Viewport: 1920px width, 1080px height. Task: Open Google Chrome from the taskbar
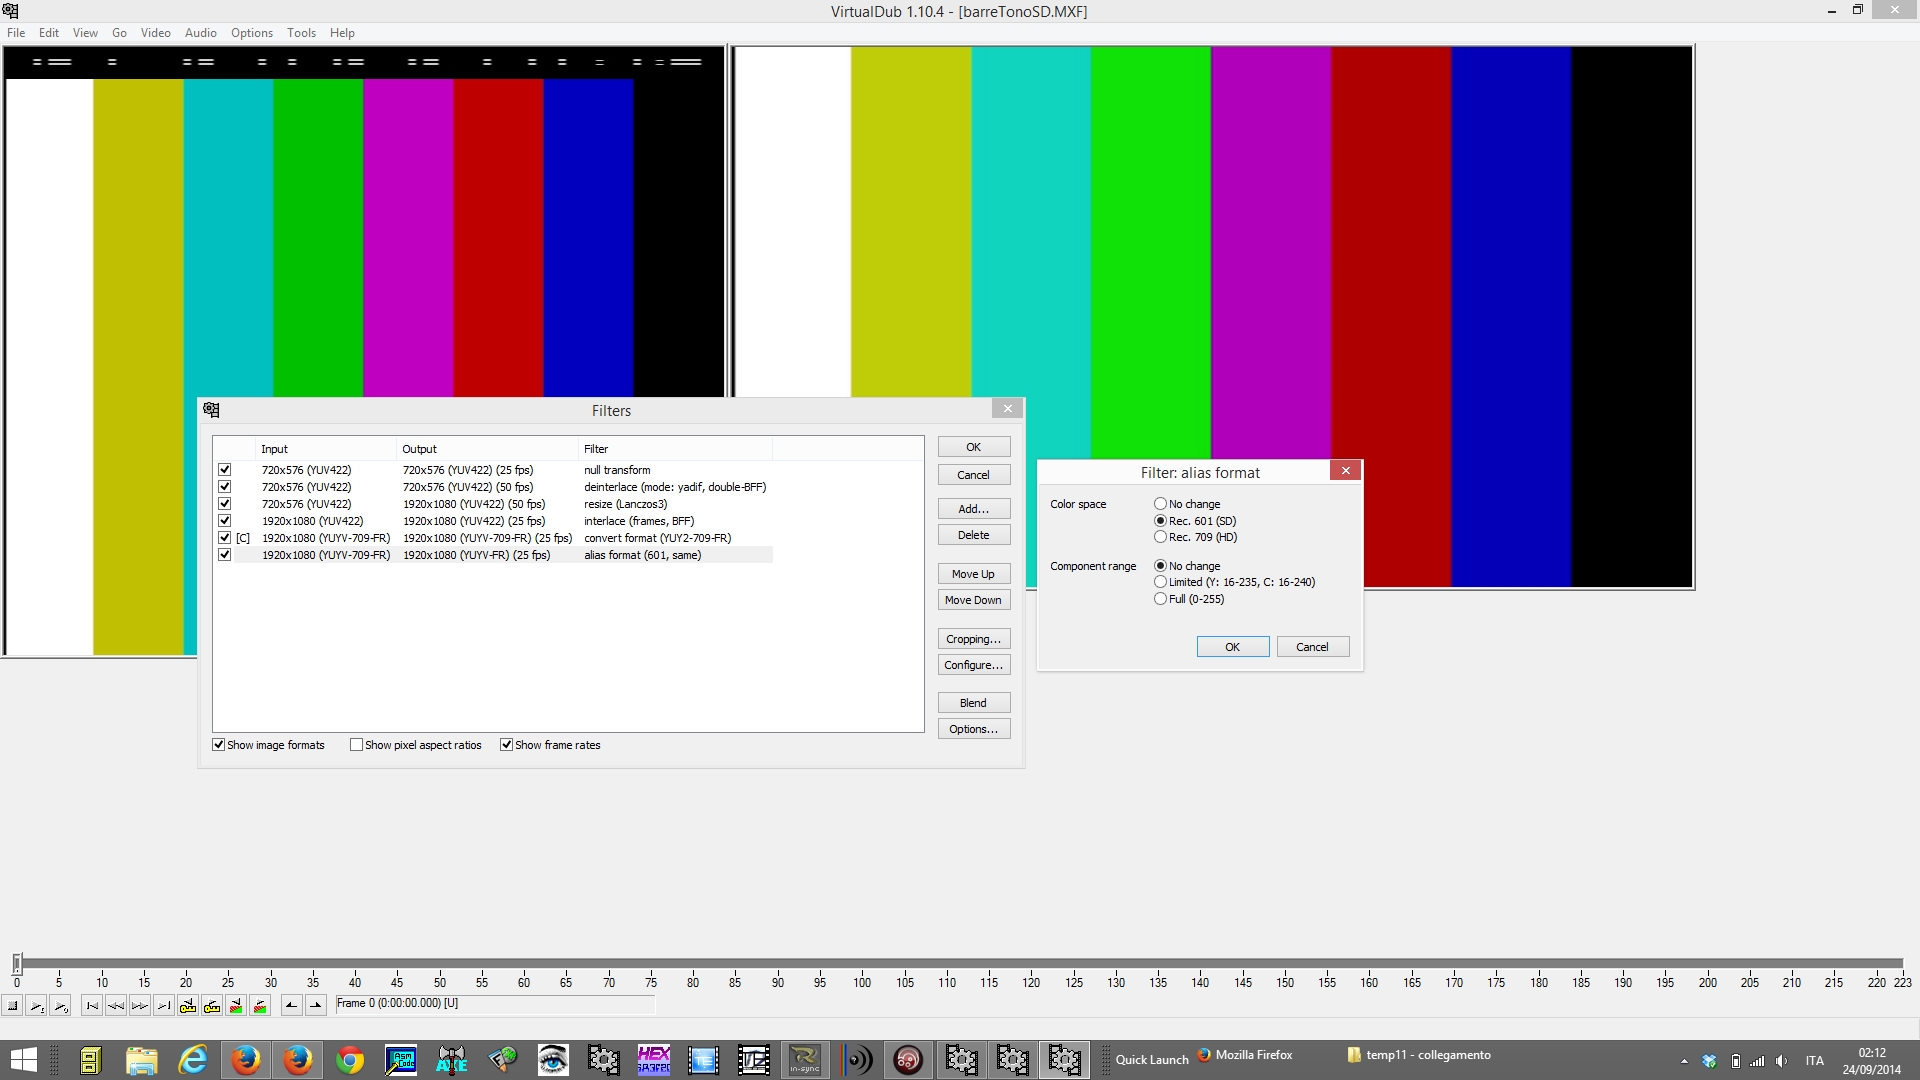pos(349,1060)
